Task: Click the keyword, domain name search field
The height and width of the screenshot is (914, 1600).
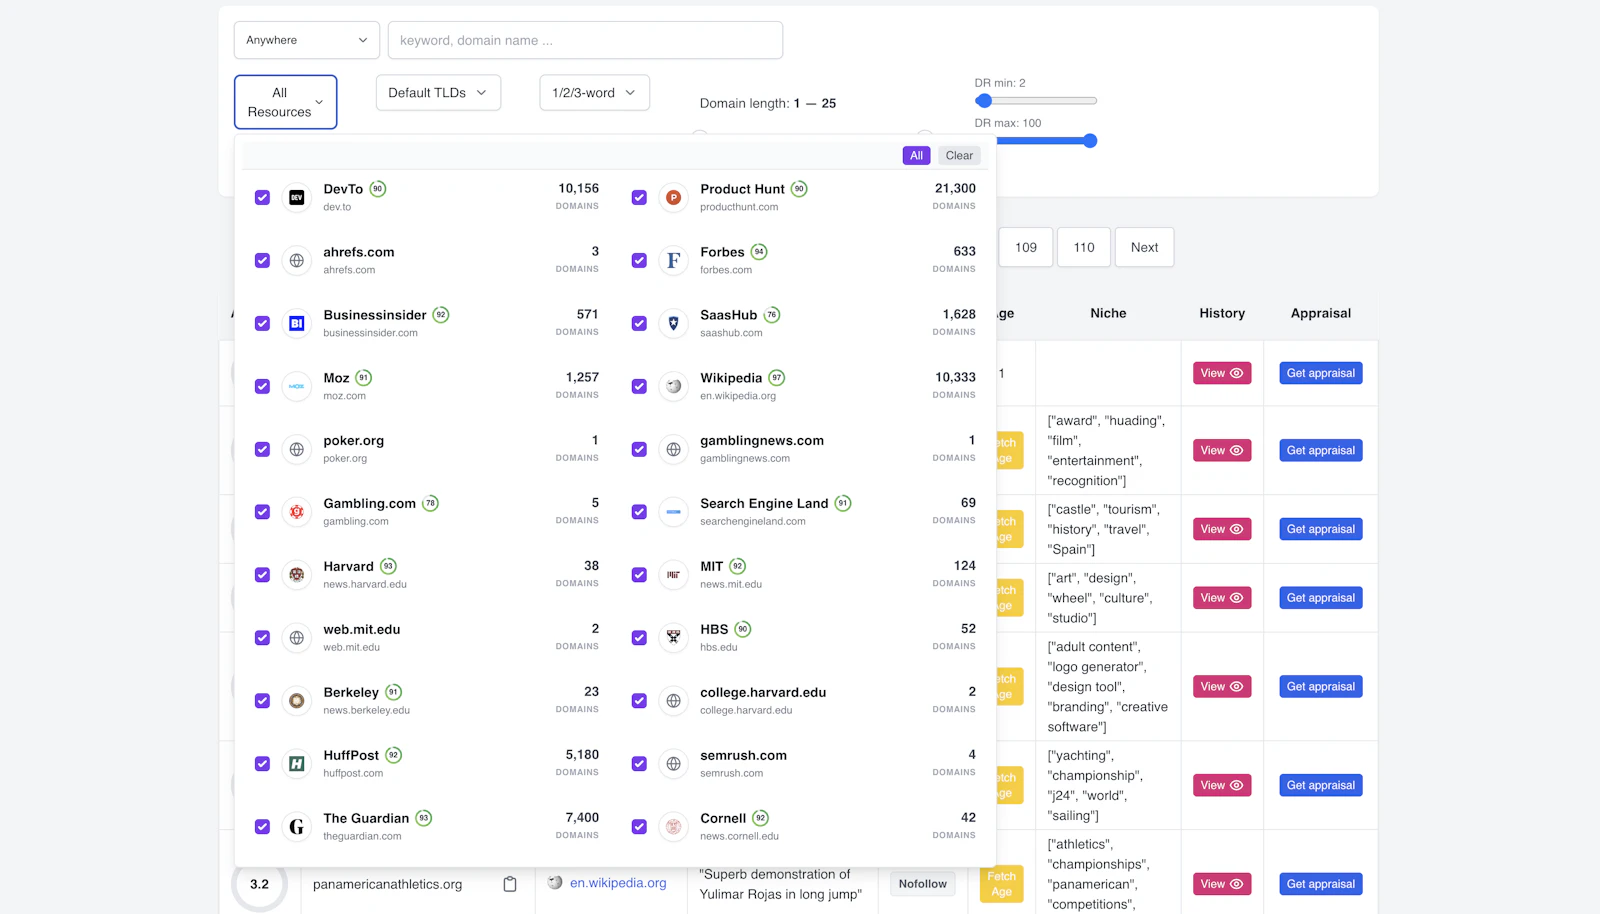Action: [x=585, y=40]
